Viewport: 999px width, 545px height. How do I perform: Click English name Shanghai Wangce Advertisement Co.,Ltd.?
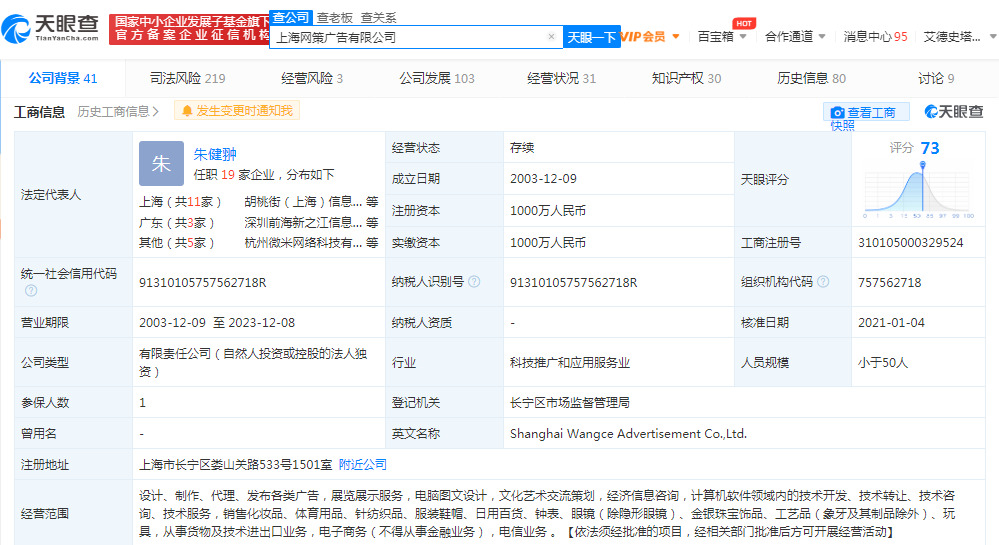pyautogui.click(x=628, y=433)
